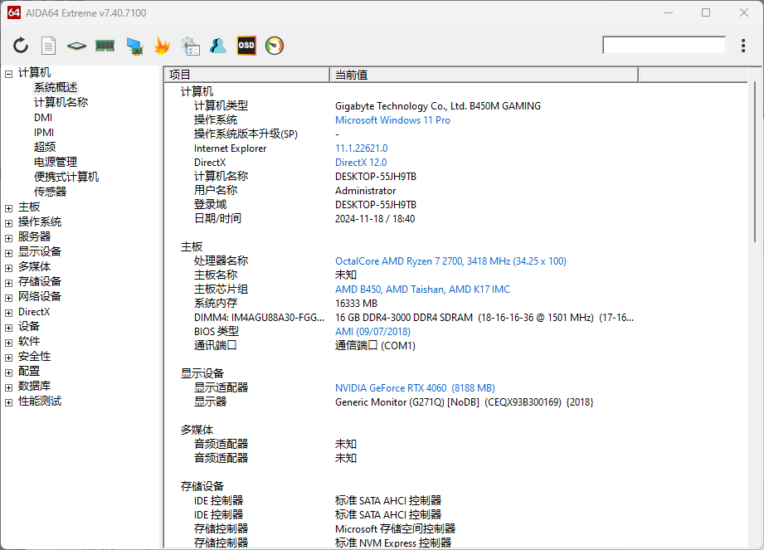This screenshot has height=550, width=764.
Task: Select the 登录域 row label
Action: click(x=210, y=205)
